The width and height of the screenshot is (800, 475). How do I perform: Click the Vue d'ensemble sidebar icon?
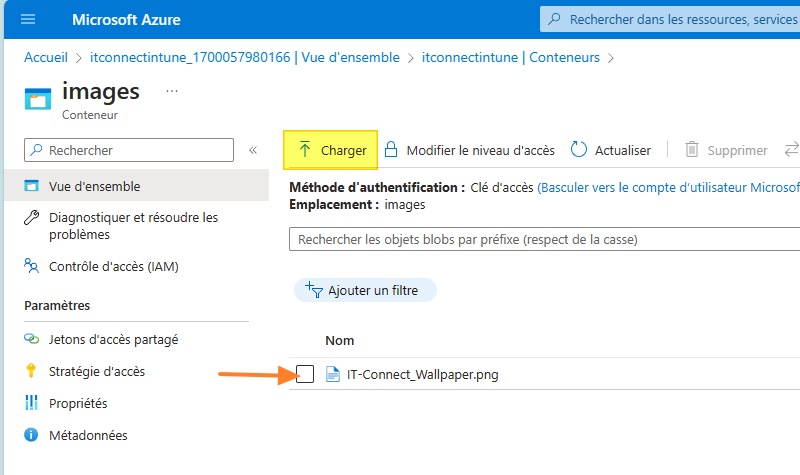click(x=32, y=186)
